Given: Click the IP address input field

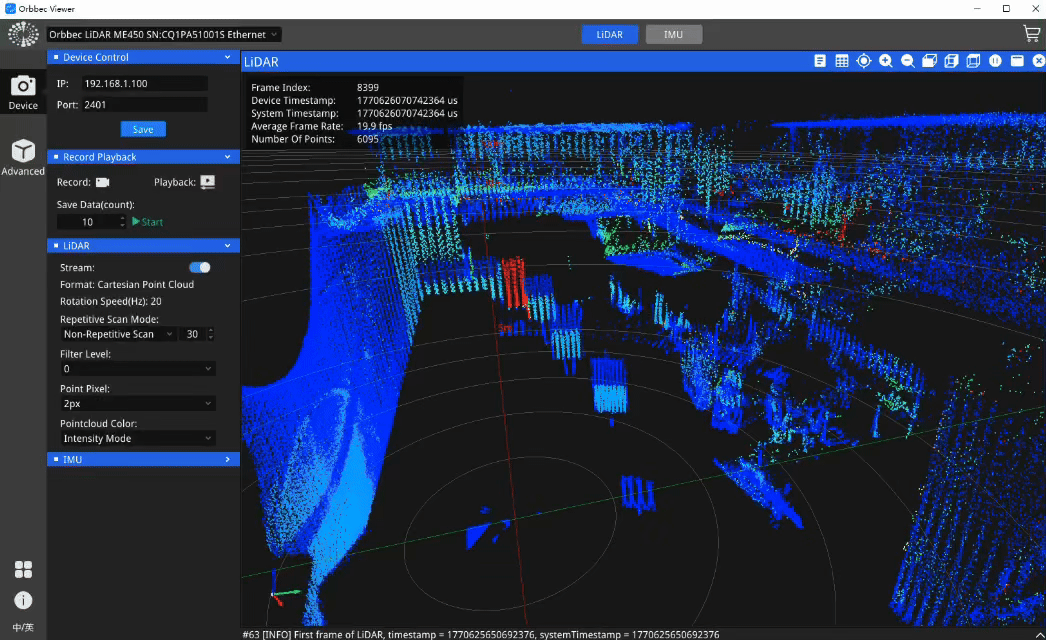Looking at the screenshot, I should [x=144, y=83].
